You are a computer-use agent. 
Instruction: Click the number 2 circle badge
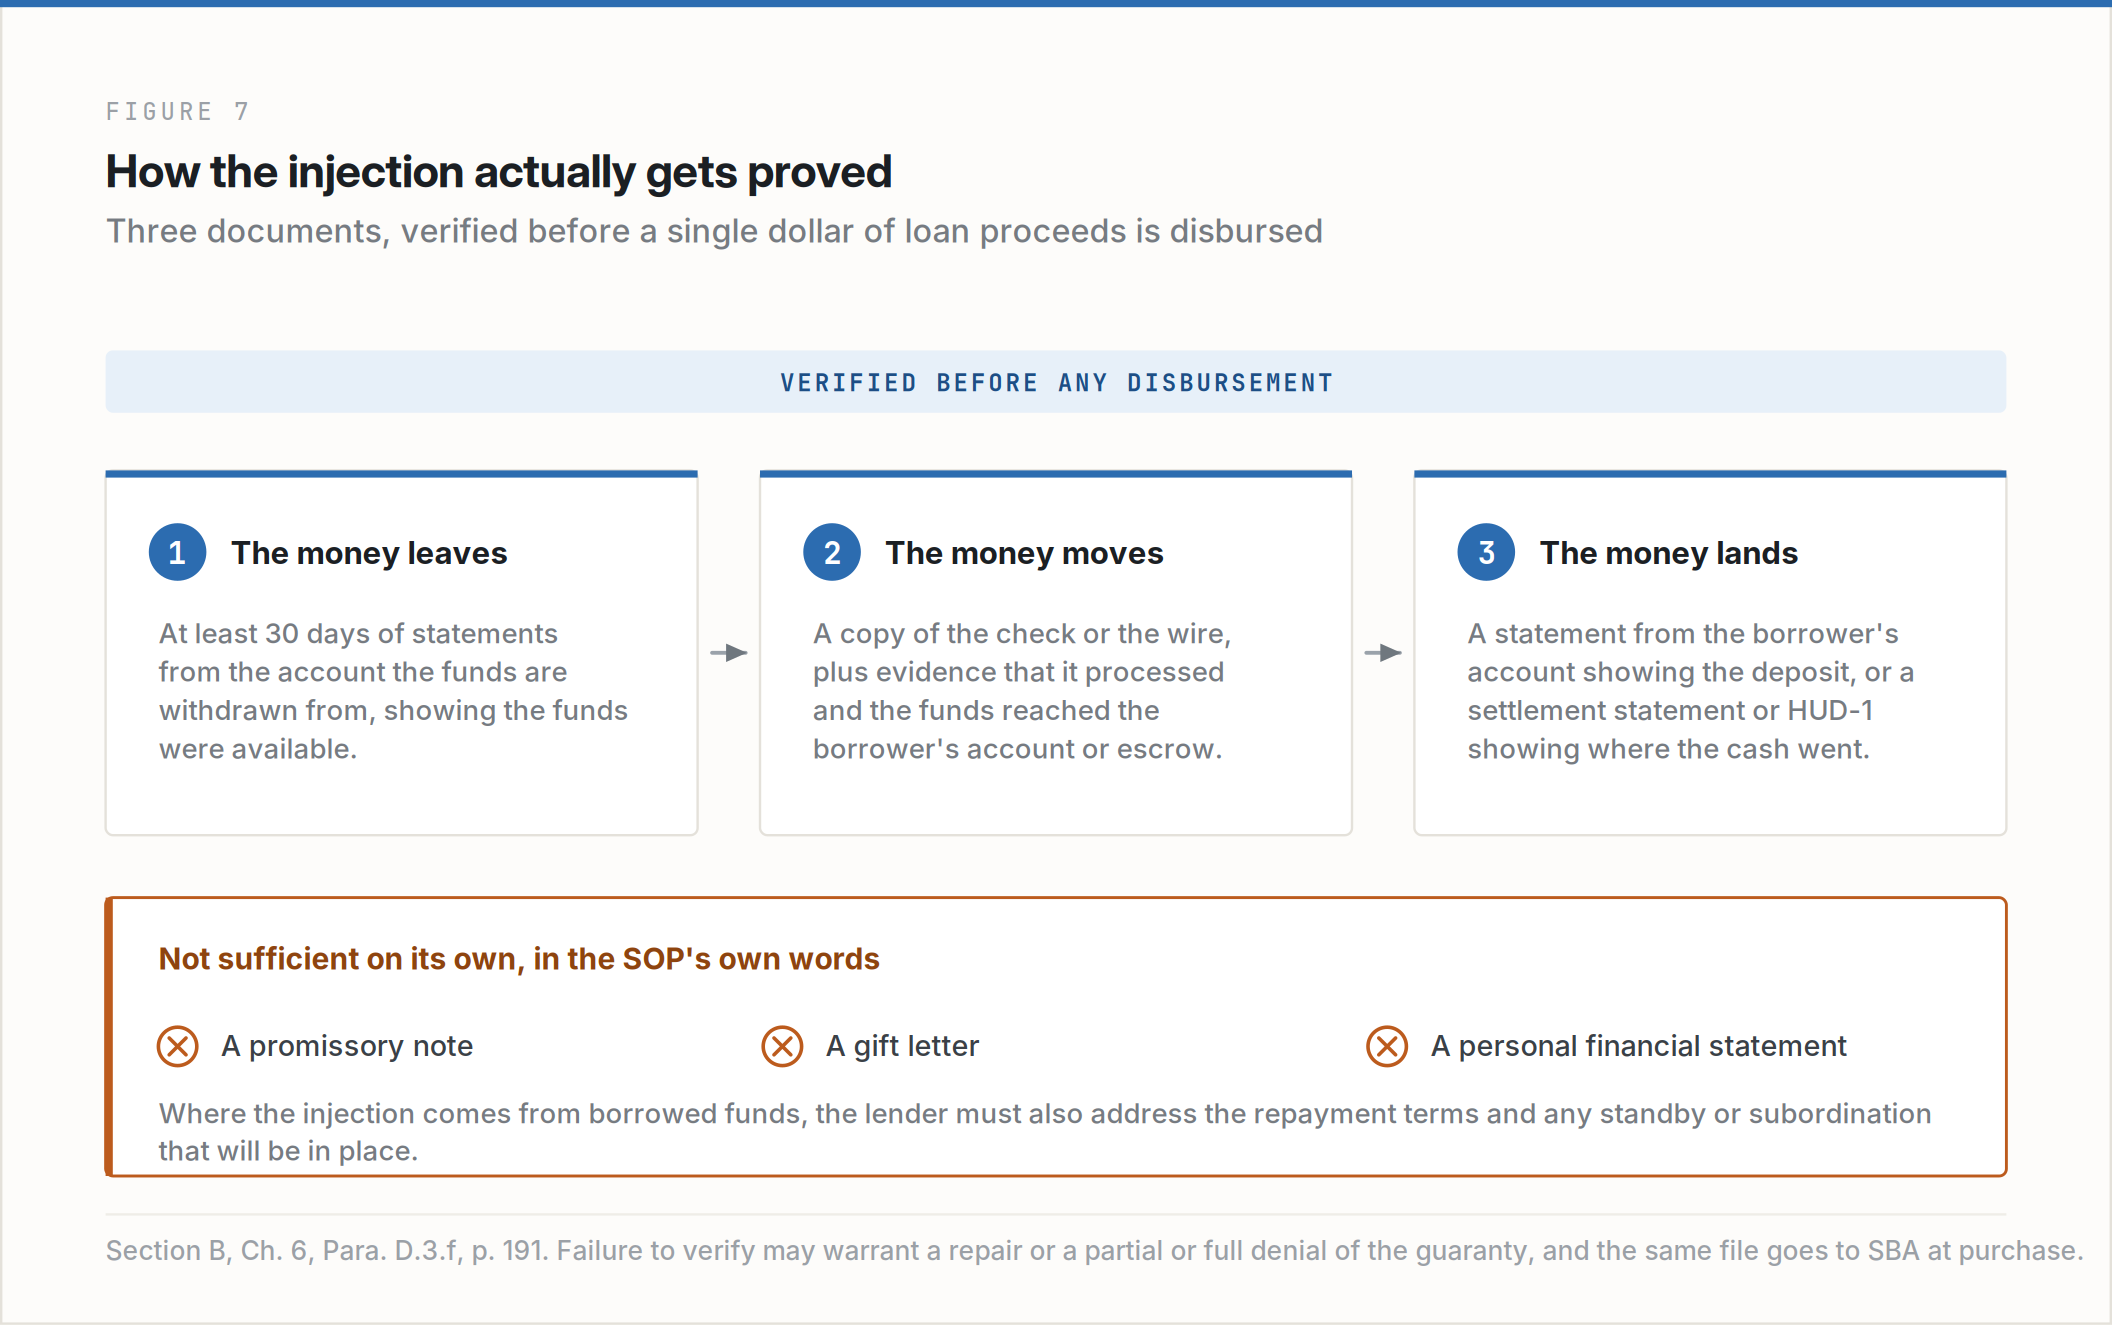(x=832, y=552)
